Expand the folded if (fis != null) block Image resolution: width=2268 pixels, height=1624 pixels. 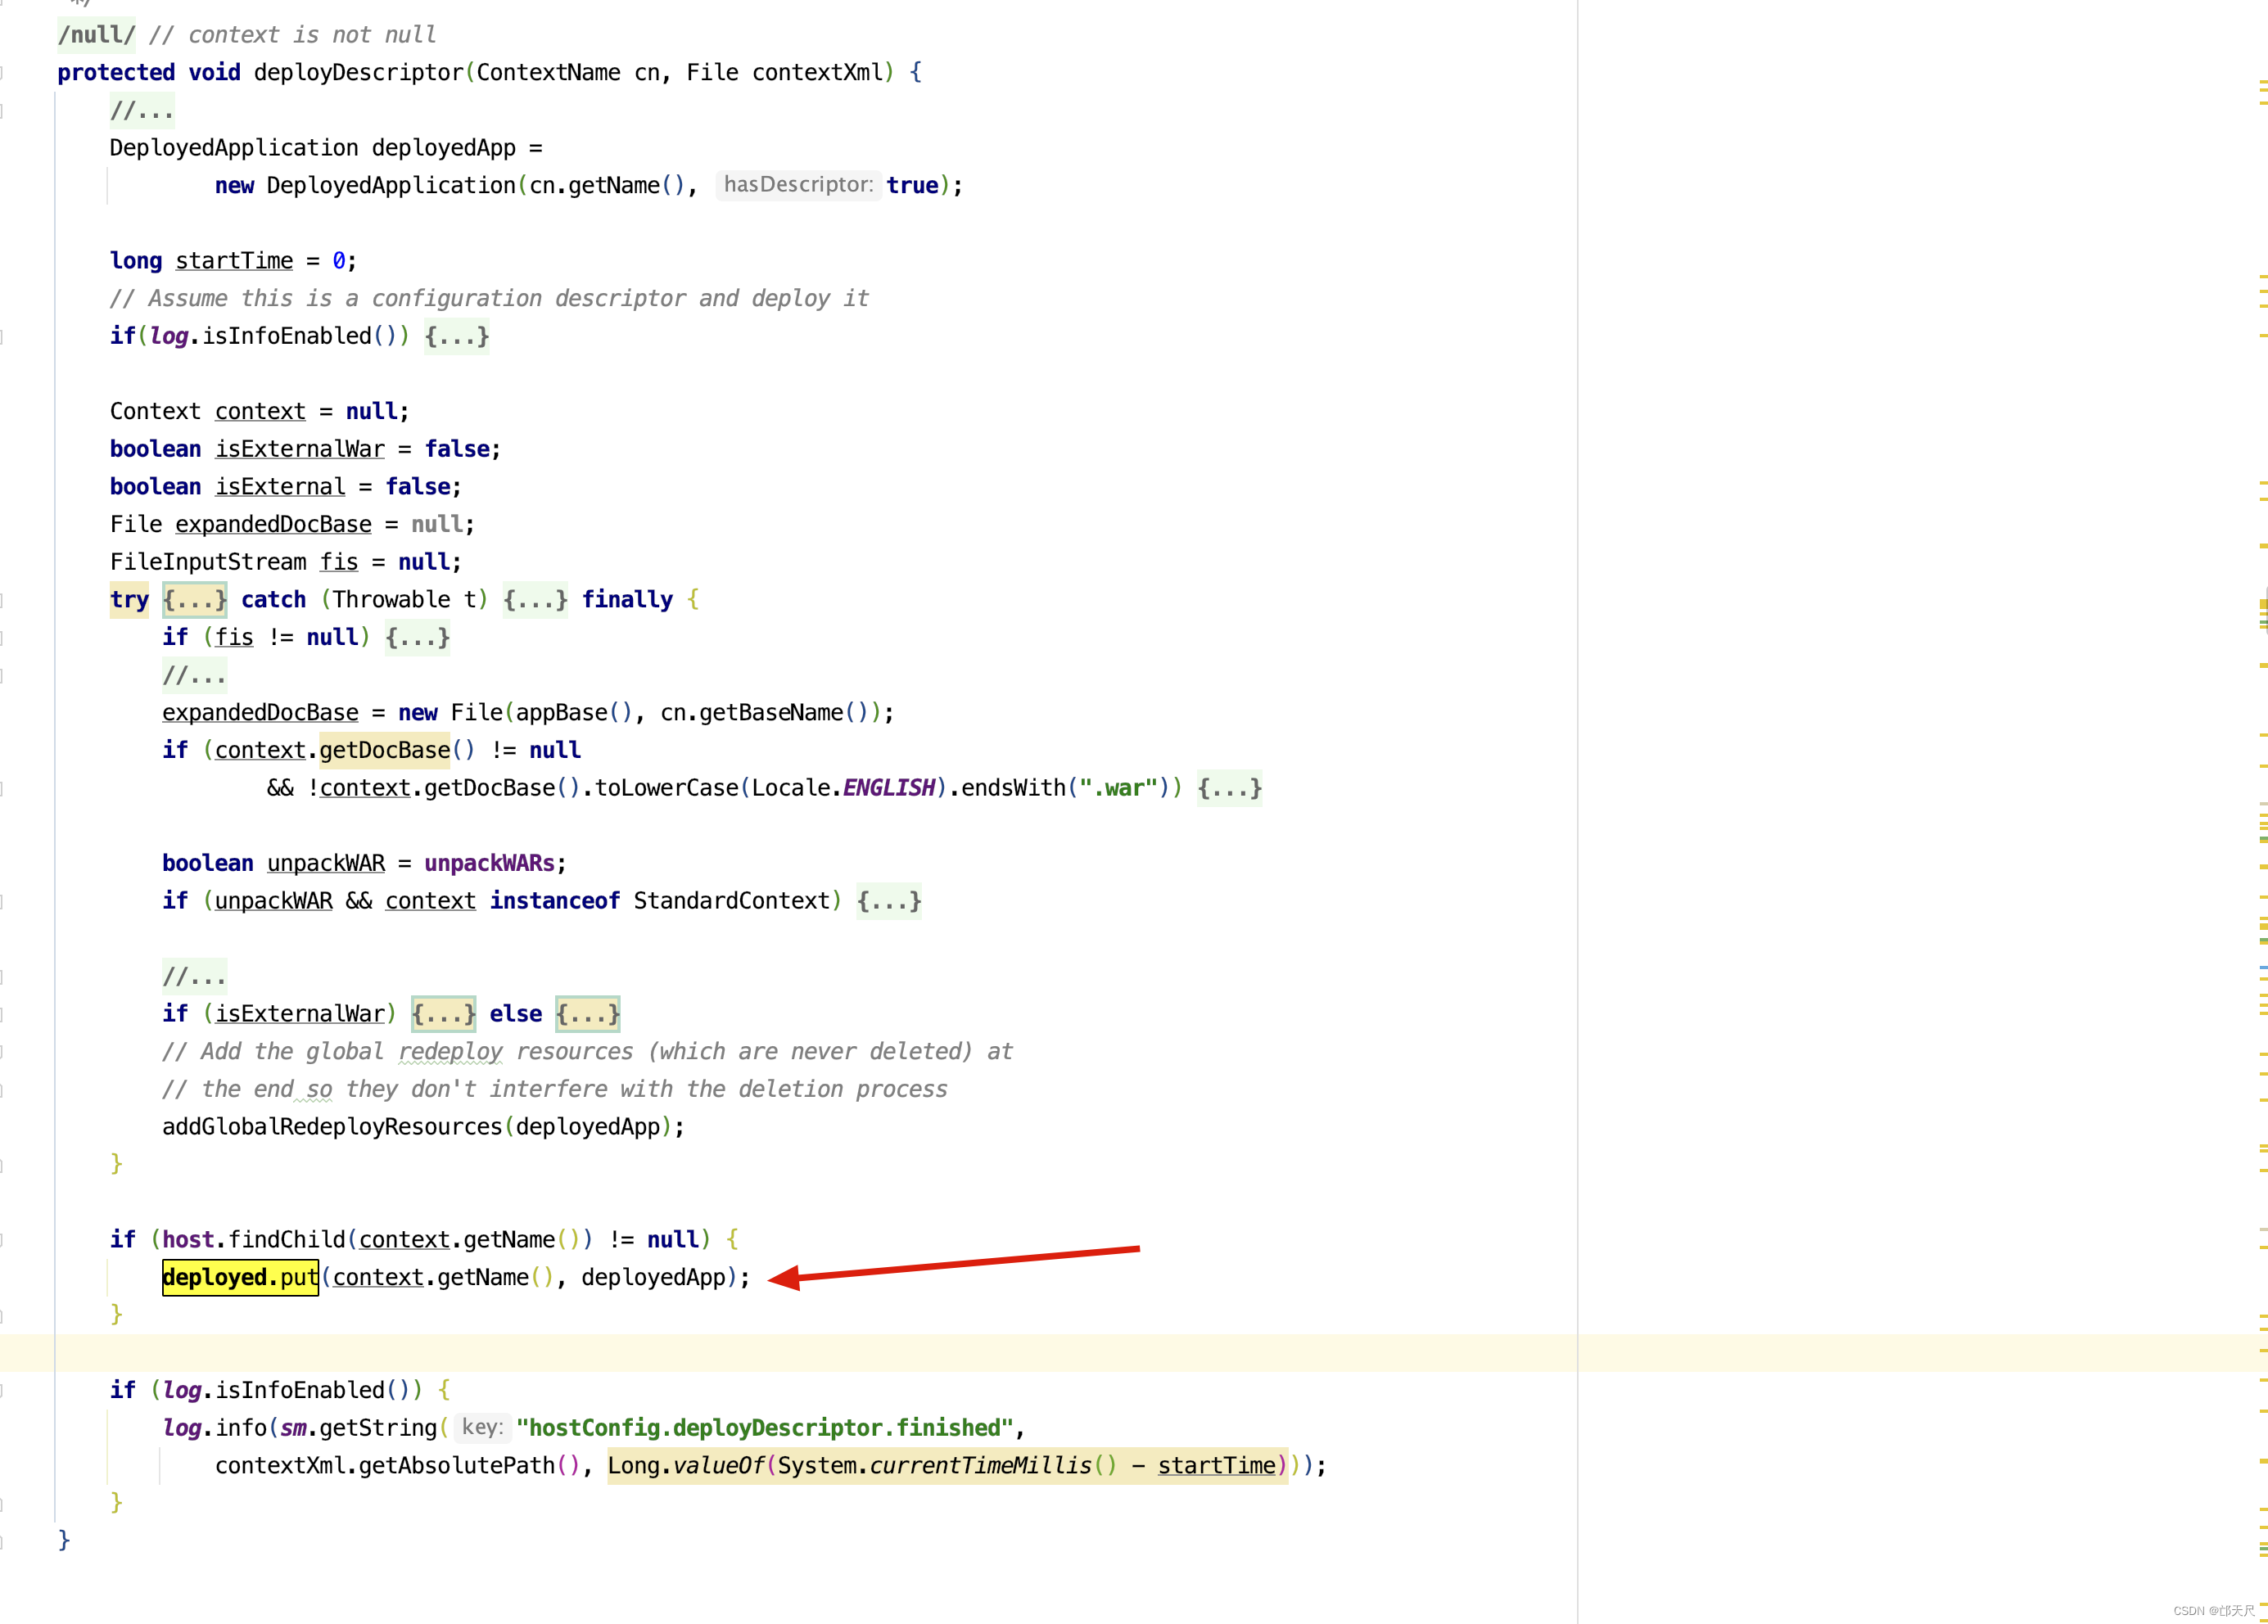[x=417, y=637]
